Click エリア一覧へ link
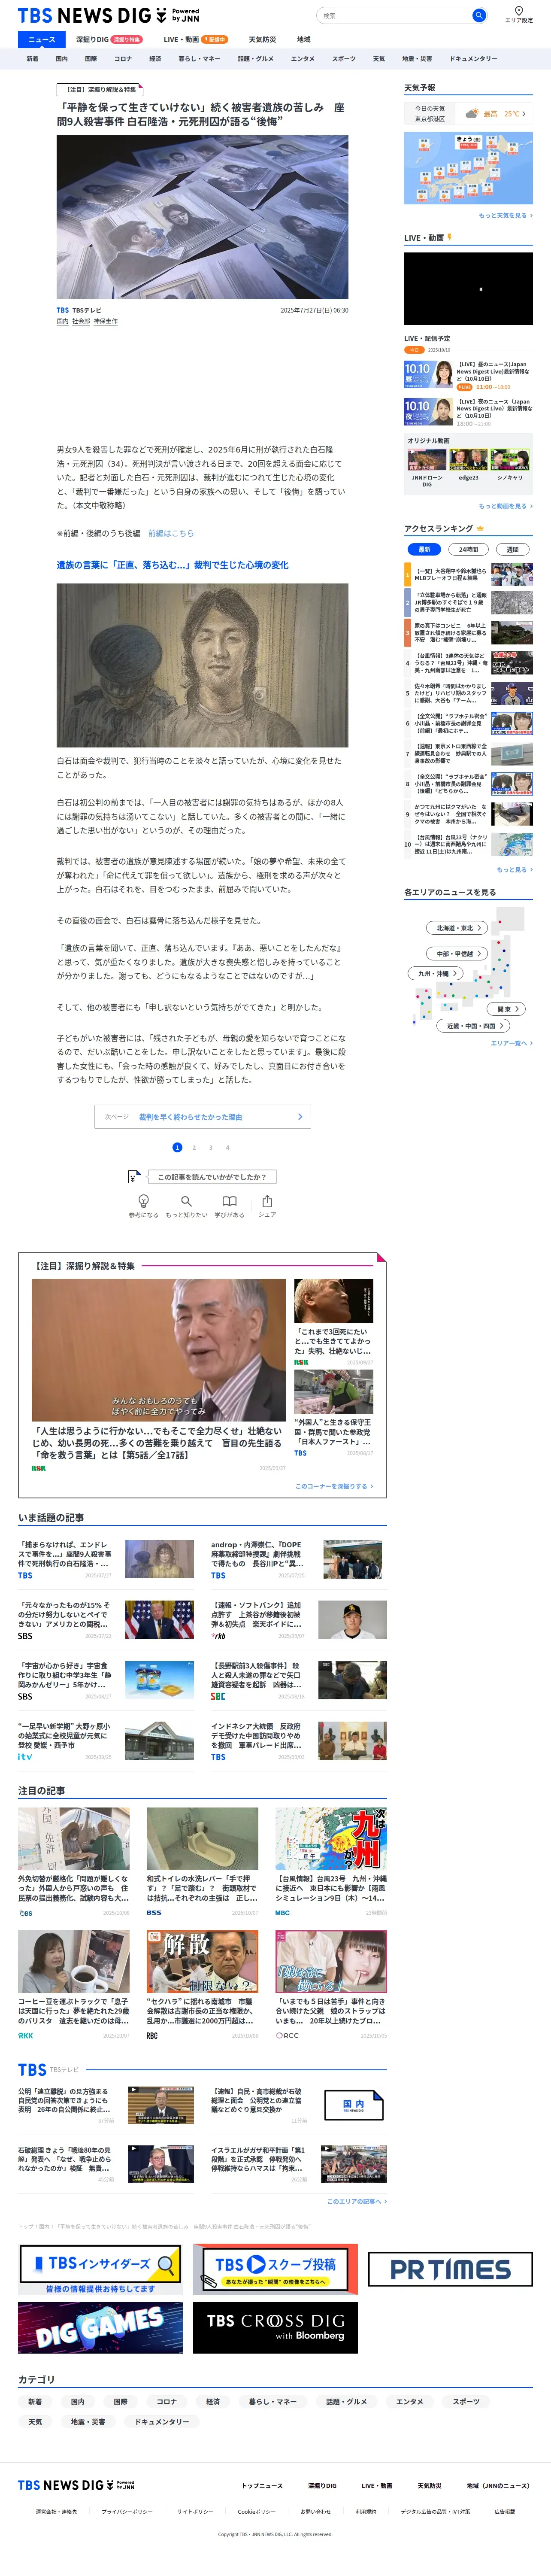This screenshot has width=551, height=2576. [511, 1043]
